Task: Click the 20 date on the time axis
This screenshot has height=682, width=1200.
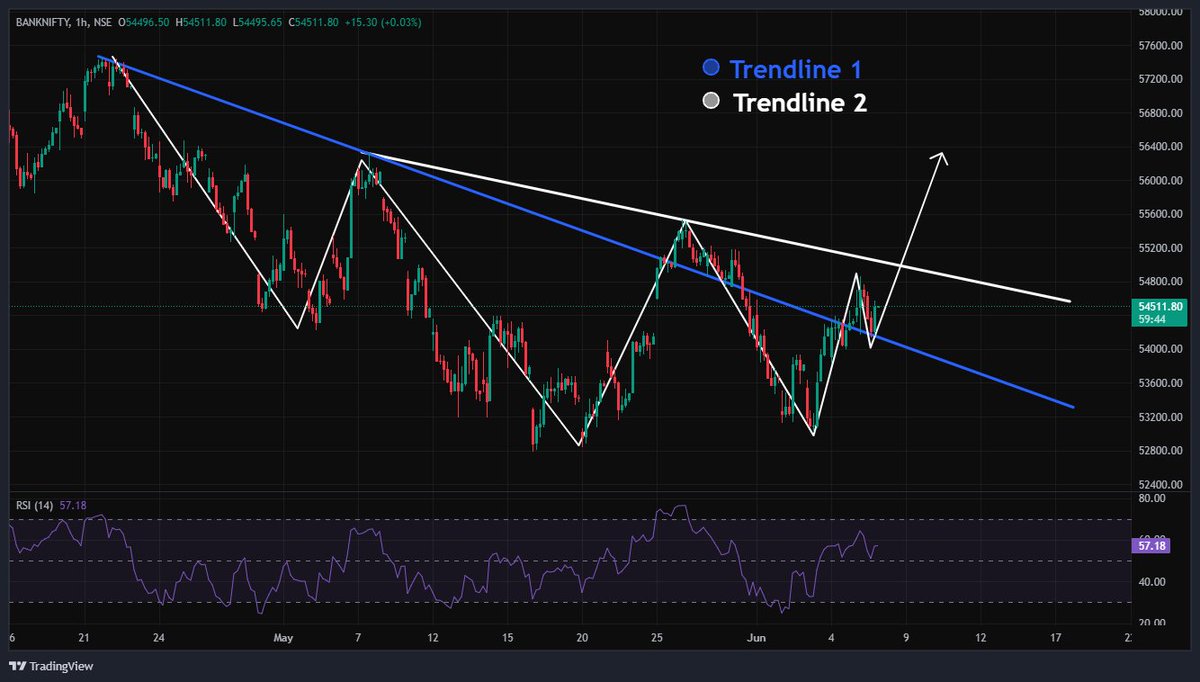Action: point(582,637)
